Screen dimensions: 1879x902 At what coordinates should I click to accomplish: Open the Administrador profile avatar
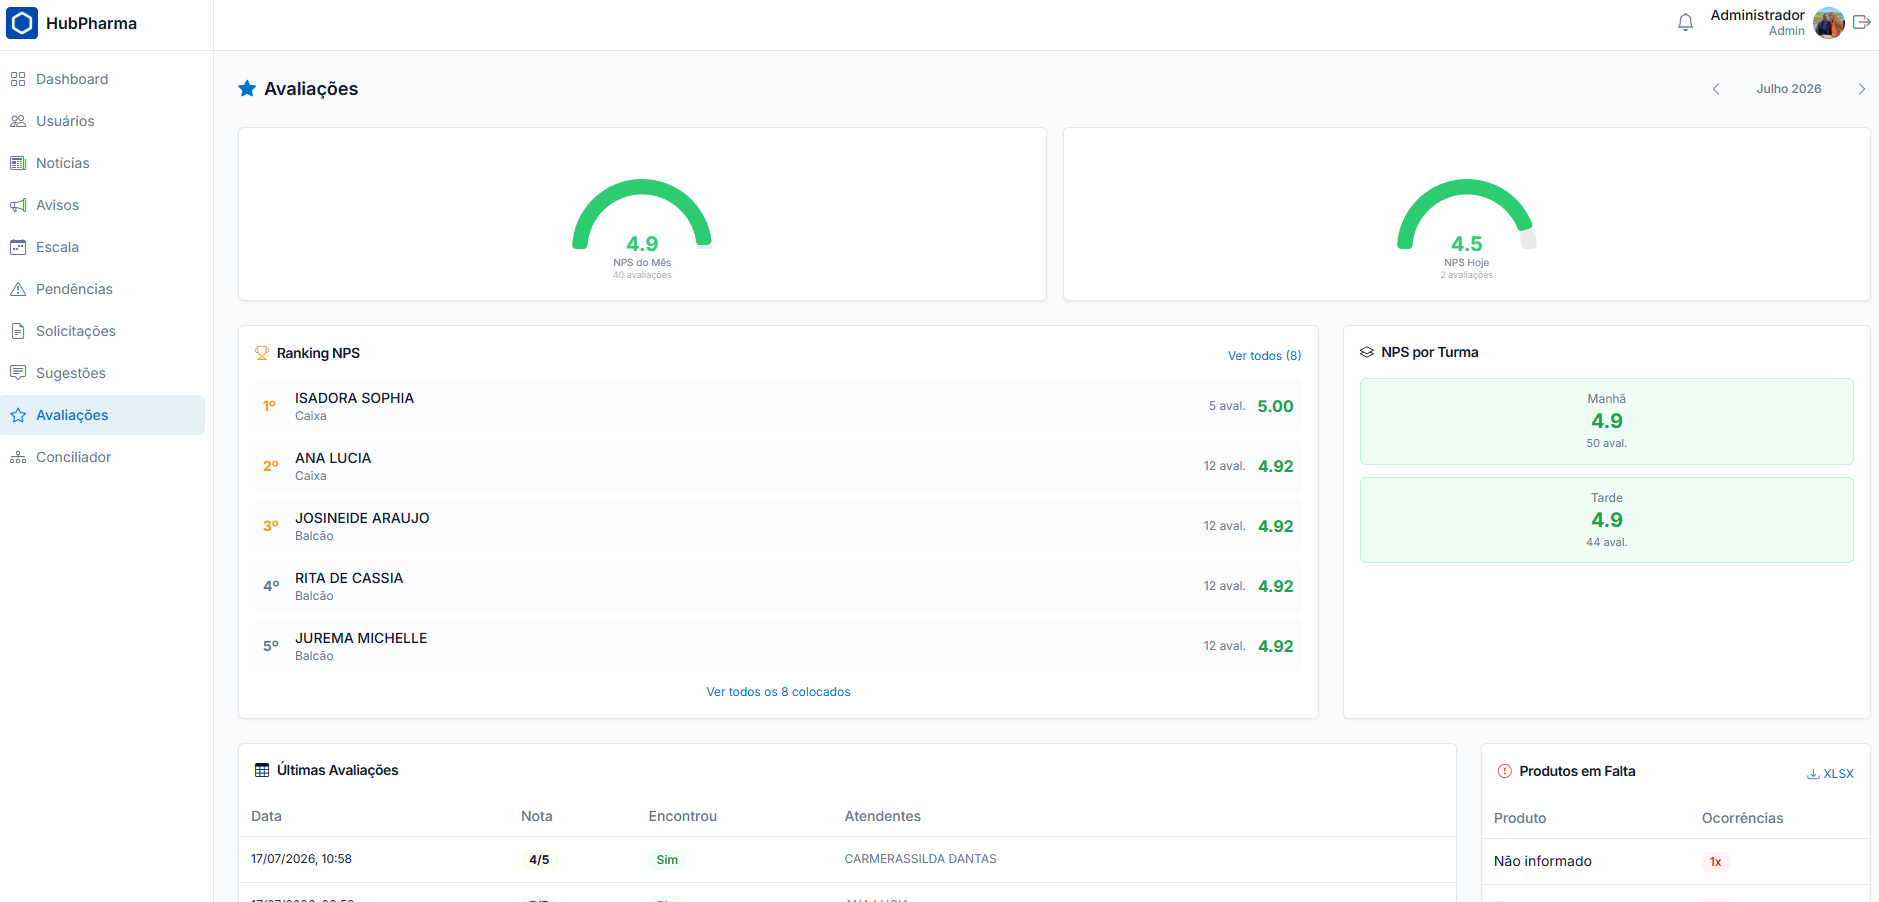click(1829, 22)
